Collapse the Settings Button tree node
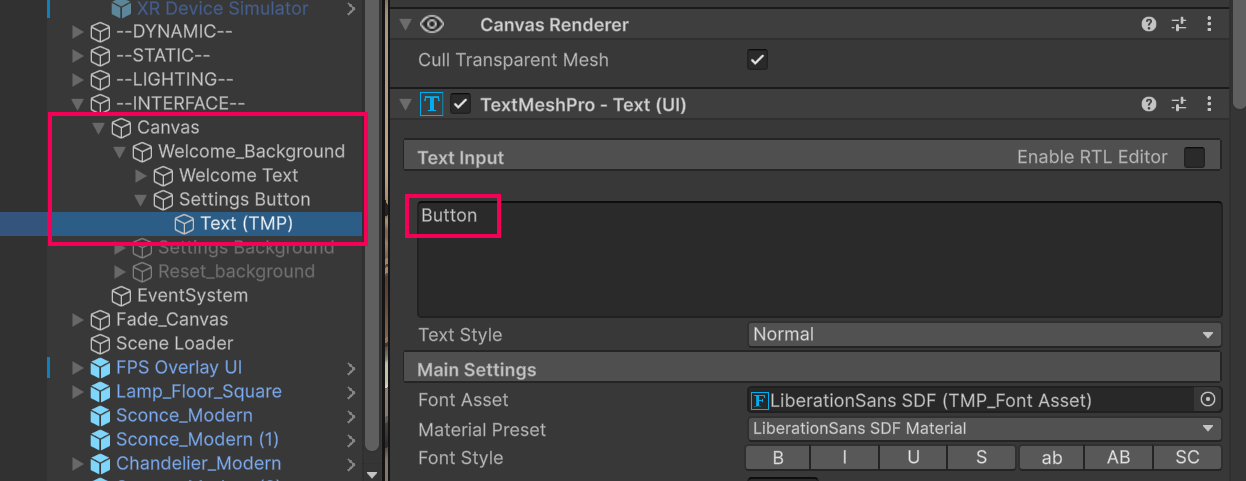 coord(142,200)
